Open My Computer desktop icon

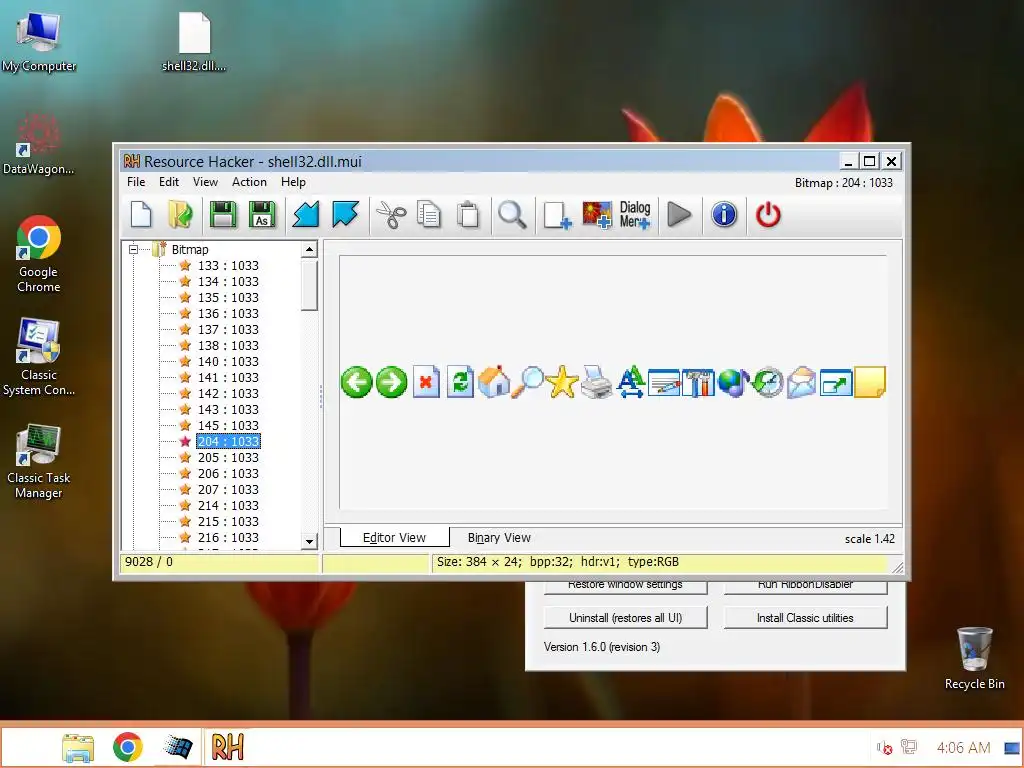coord(39,42)
